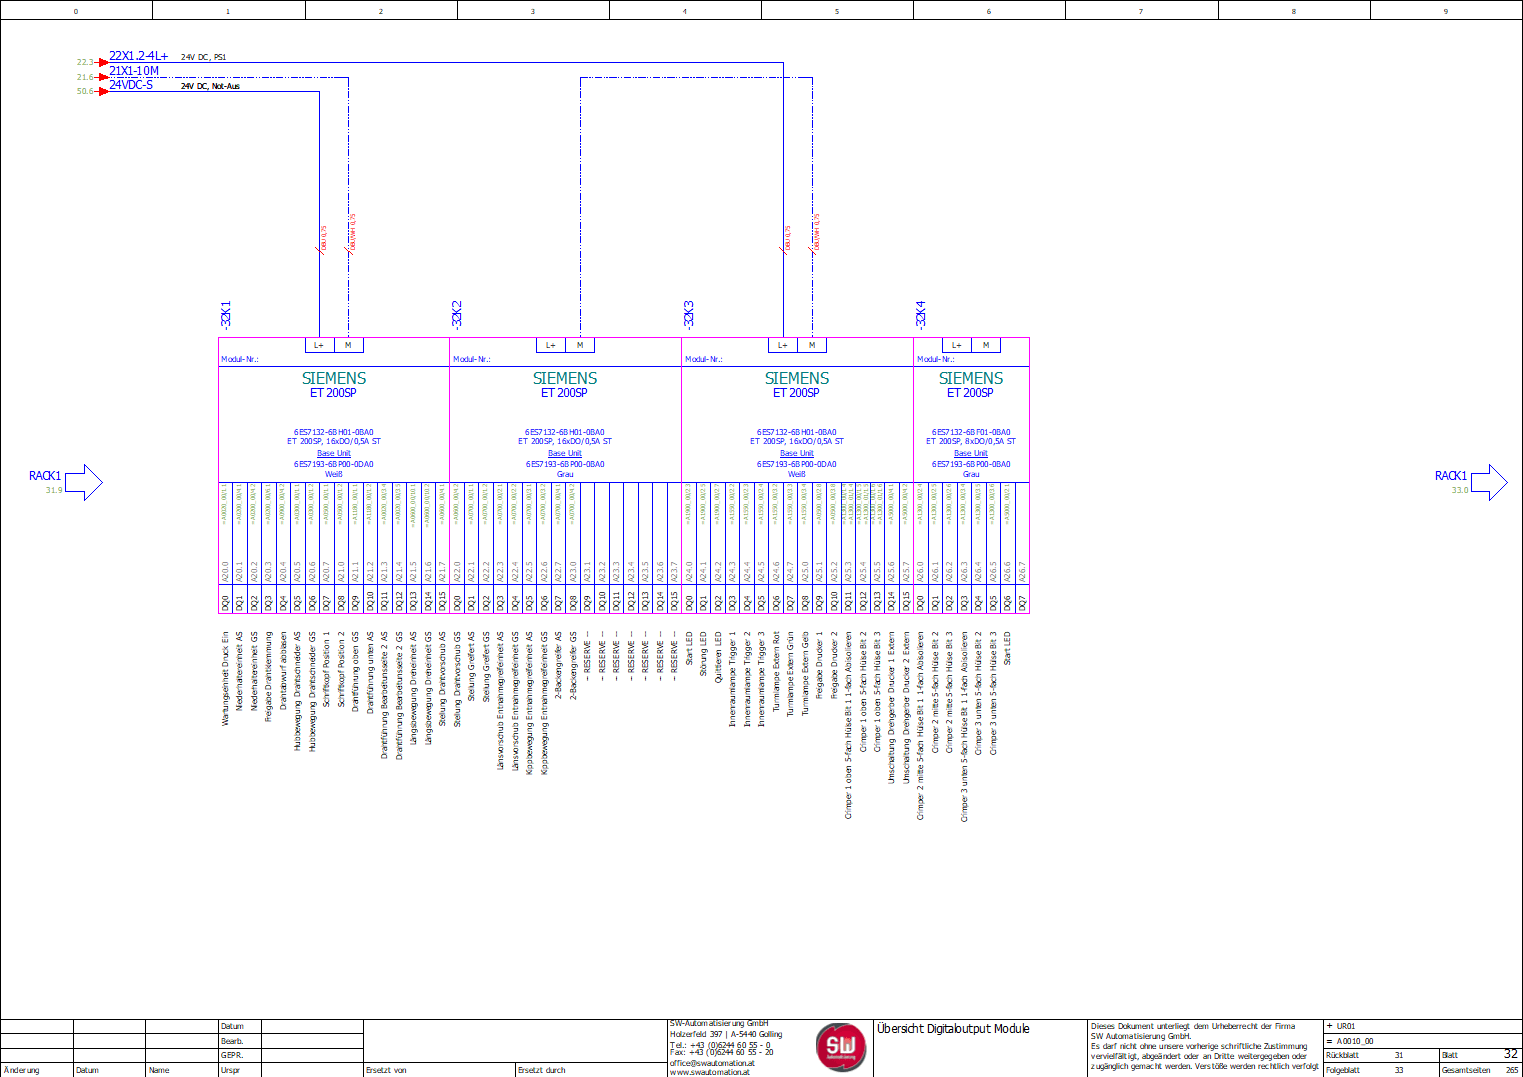Click address A26.7 in module -32K4
Image resolution: width=1523 pixels, height=1077 pixels.
pos(1022,571)
